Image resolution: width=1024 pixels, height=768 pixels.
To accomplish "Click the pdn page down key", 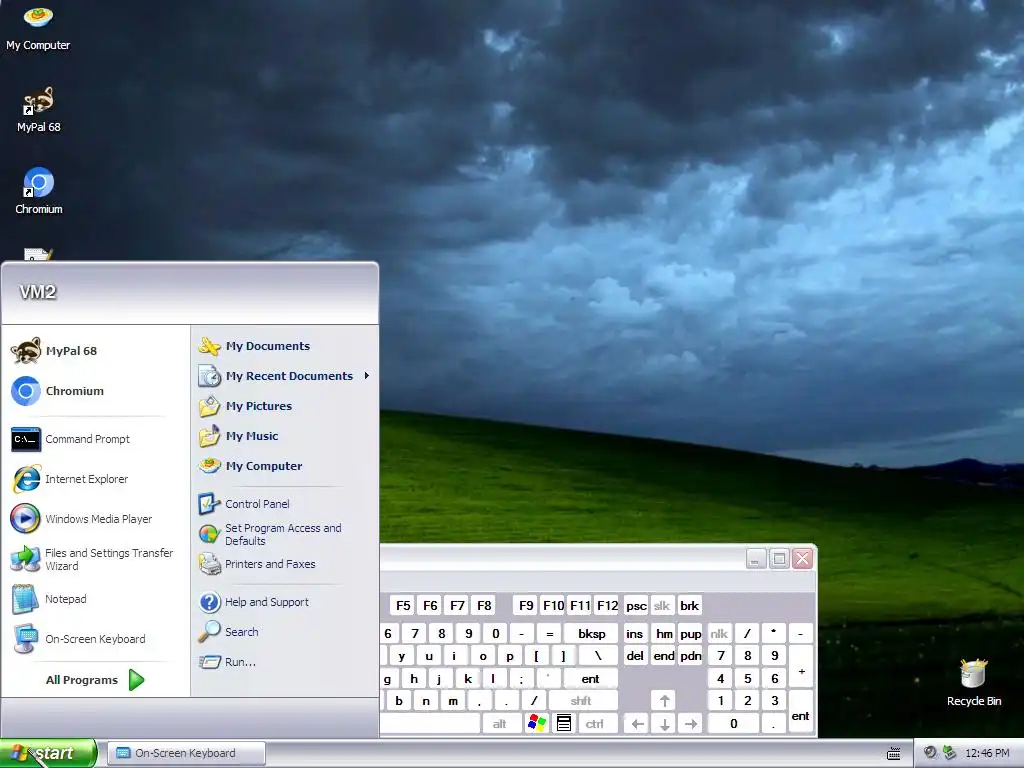I will (x=691, y=655).
